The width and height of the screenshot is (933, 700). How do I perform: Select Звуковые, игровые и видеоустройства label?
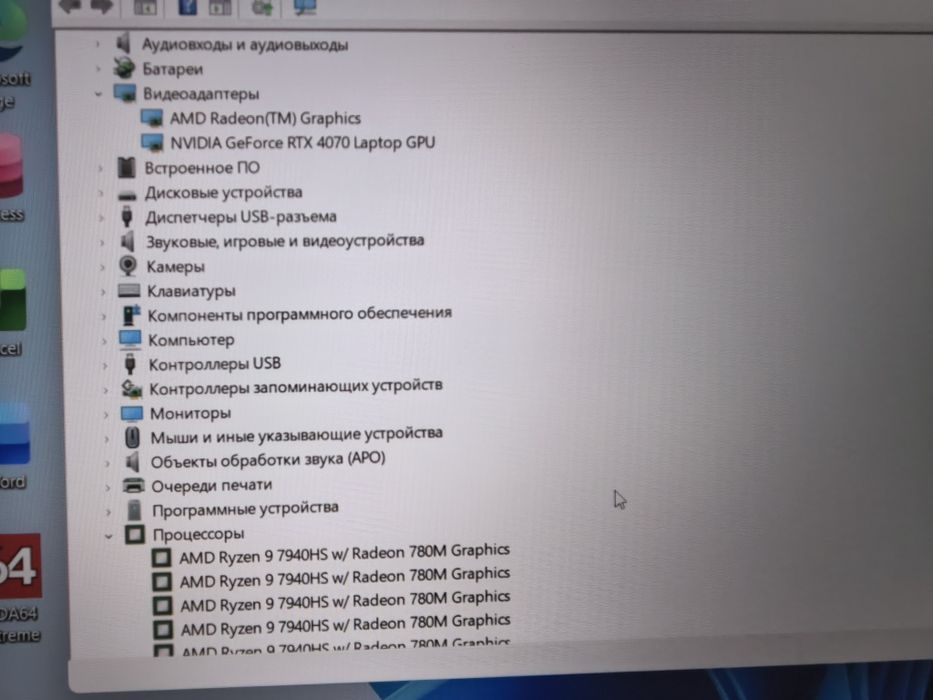tap(285, 241)
